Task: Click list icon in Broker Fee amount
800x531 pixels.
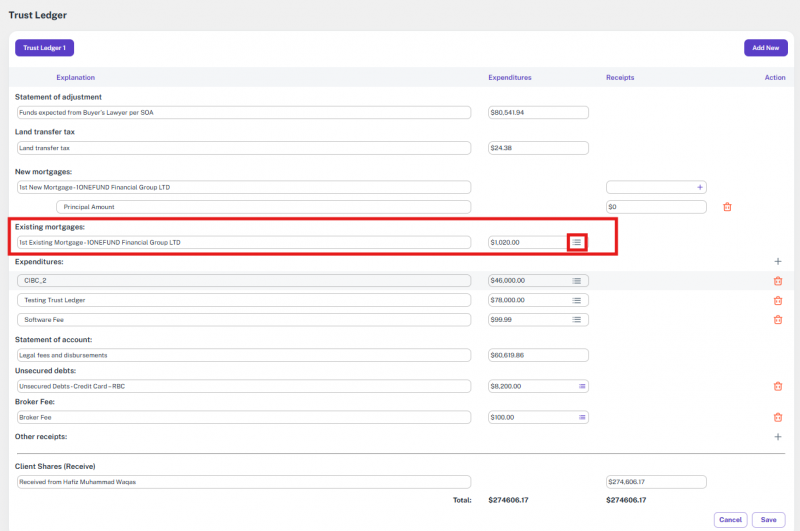Action: pos(582,417)
